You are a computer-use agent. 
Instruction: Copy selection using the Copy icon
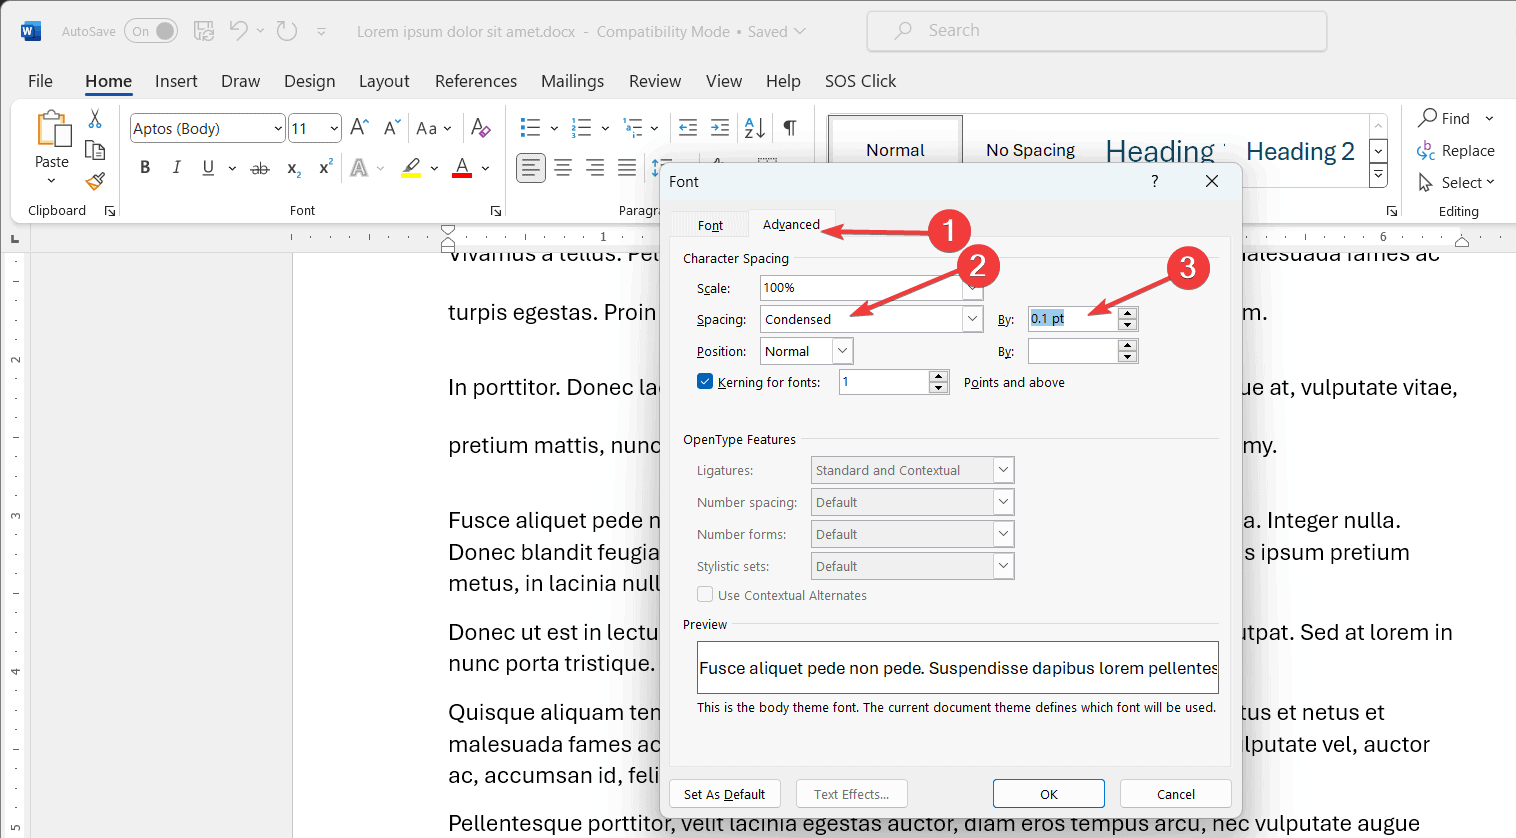(x=95, y=150)
